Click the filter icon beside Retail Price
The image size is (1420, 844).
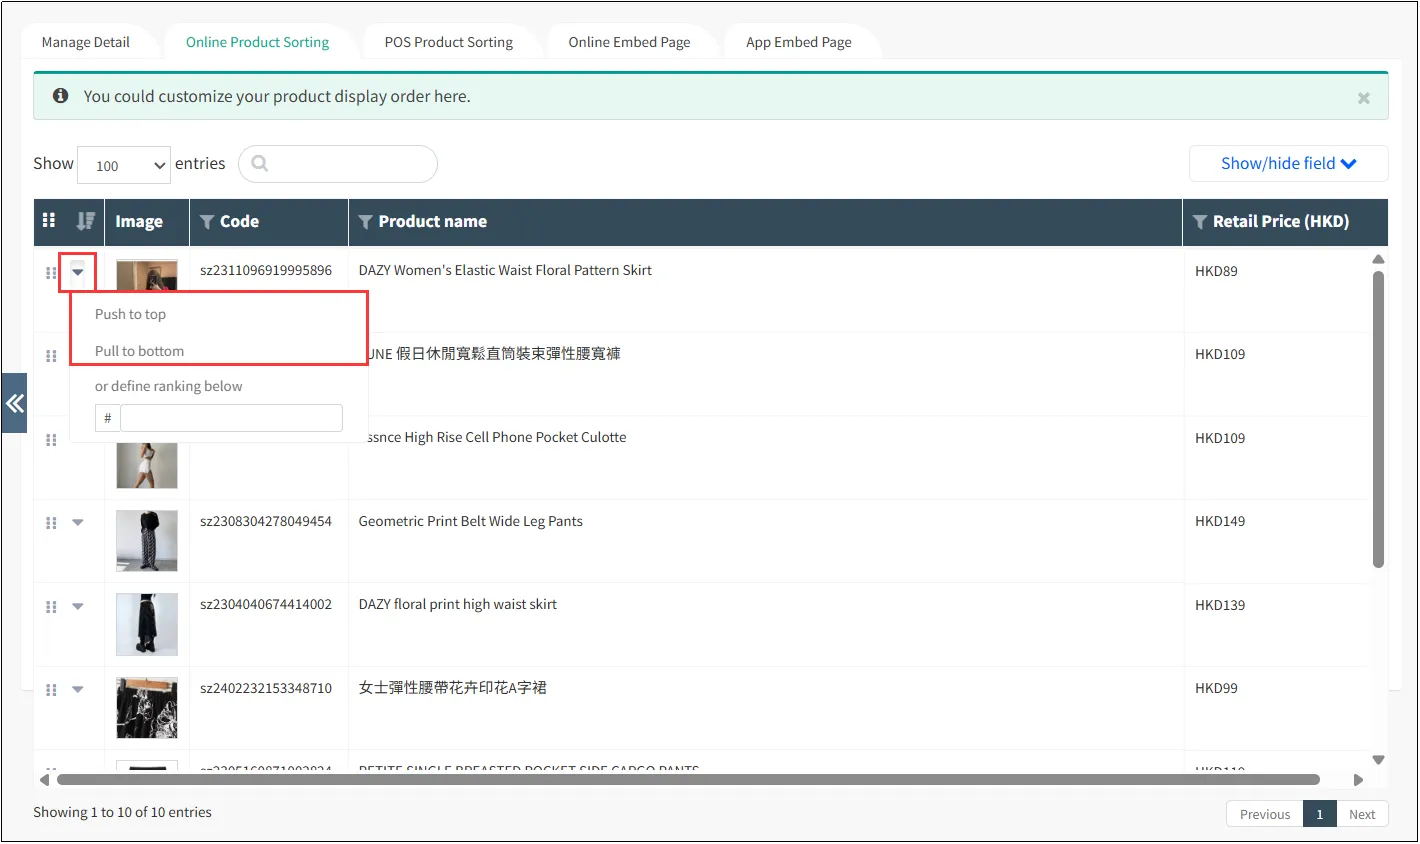[1200, 222]
